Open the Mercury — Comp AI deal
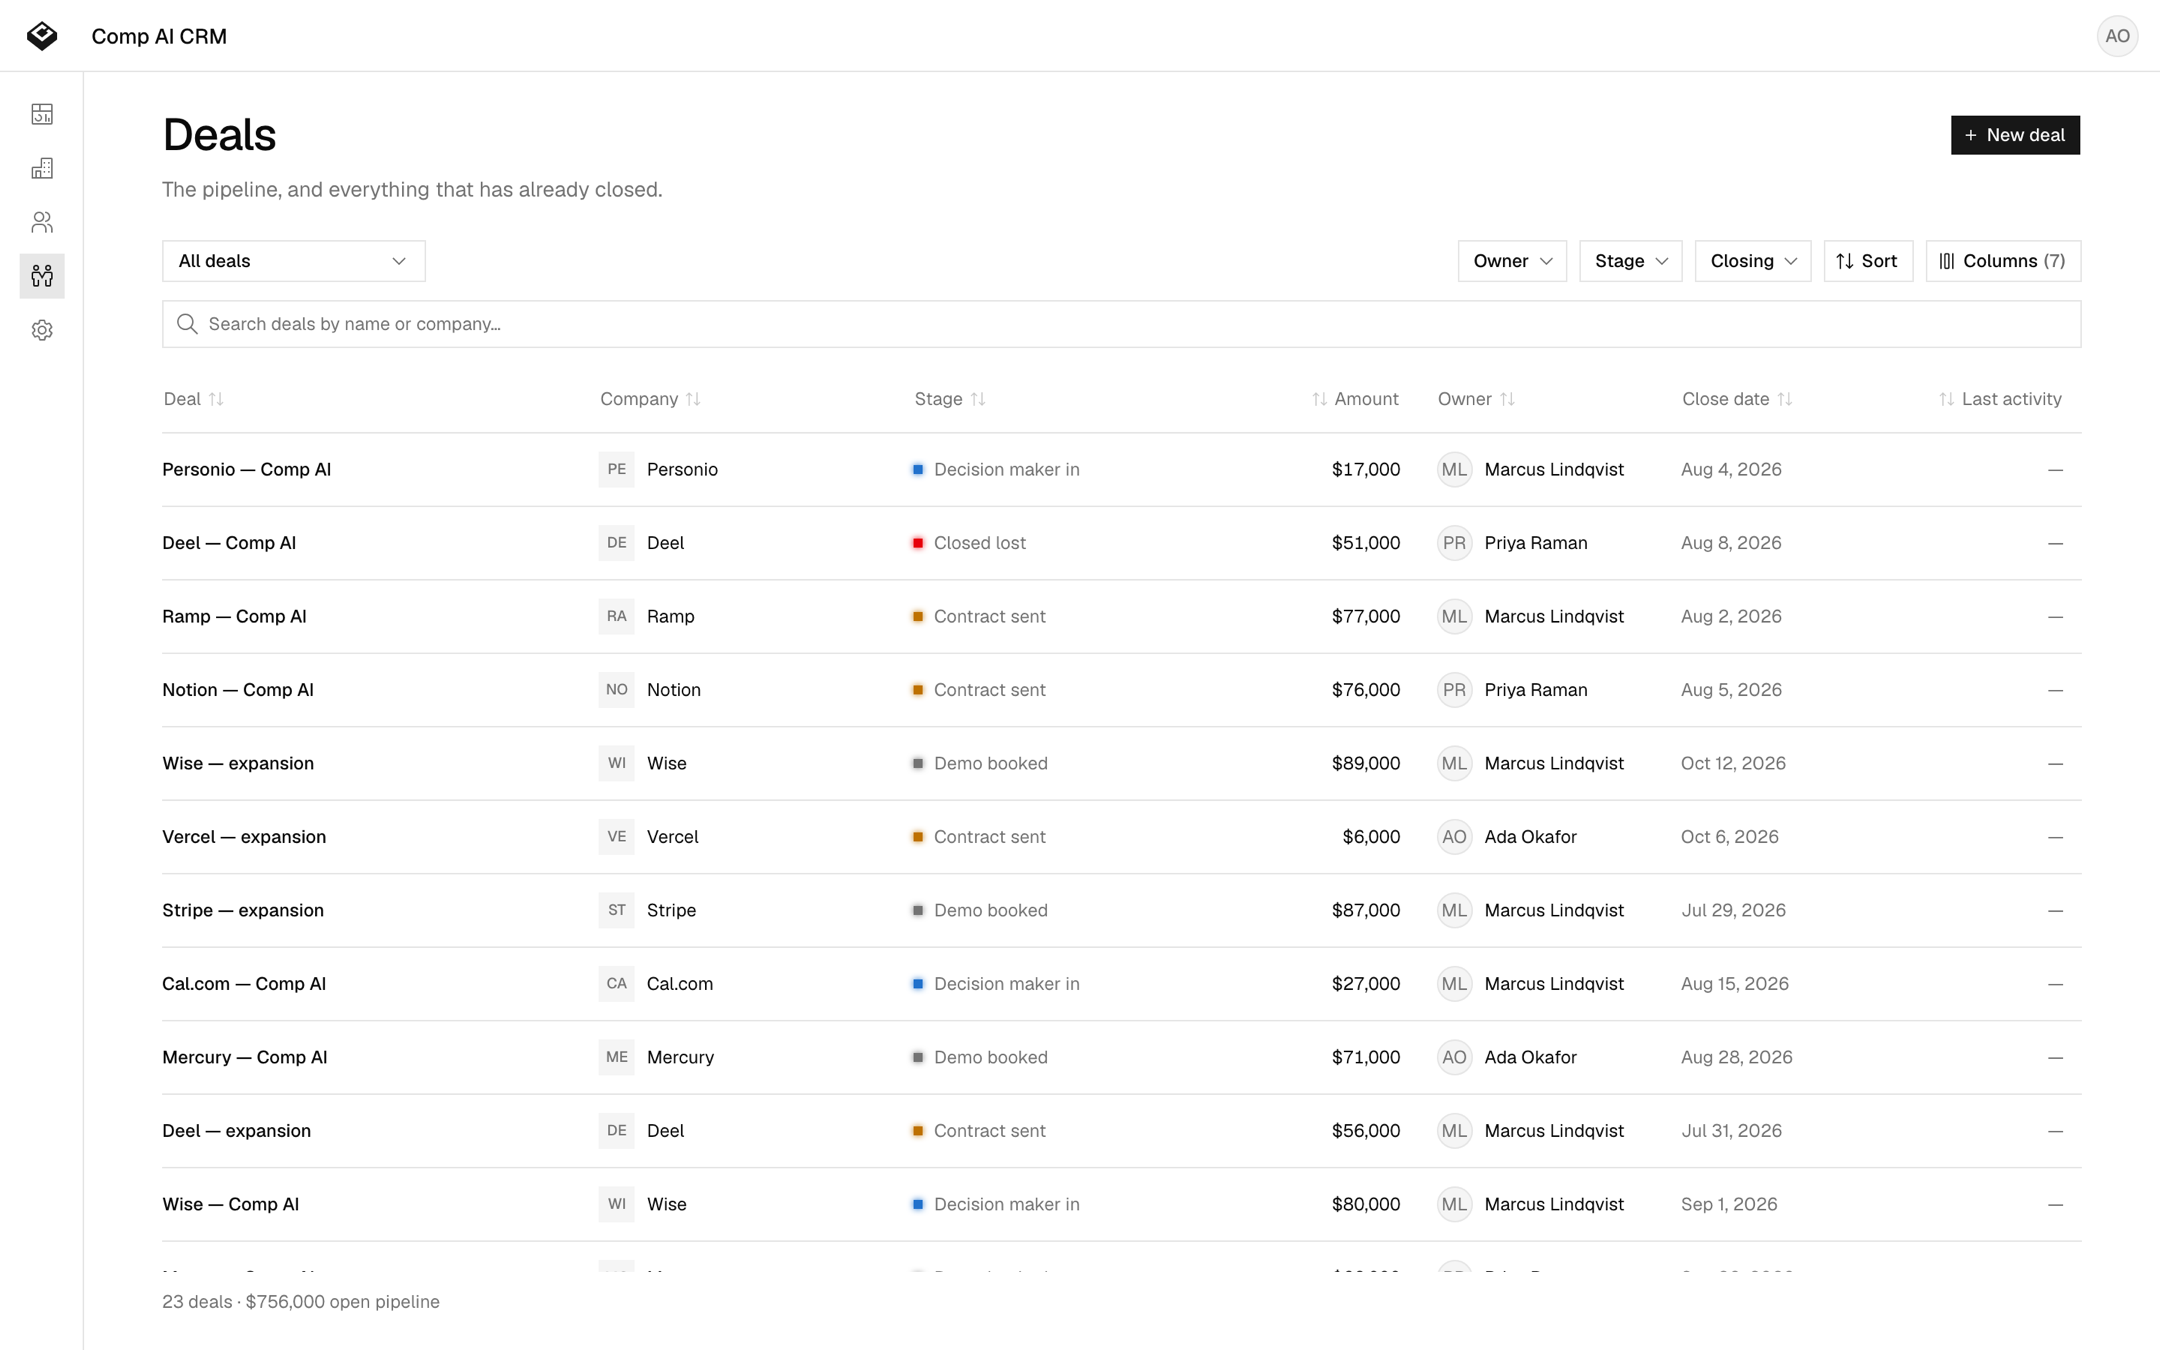 pyautogui.click(x=245, y=1057)
